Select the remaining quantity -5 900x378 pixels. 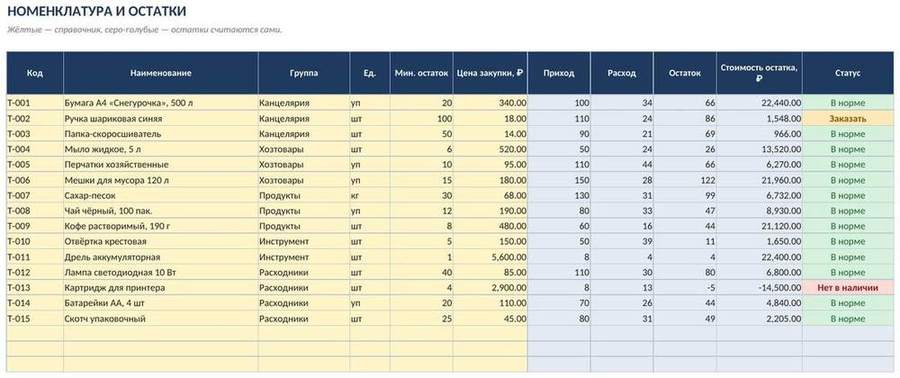685,287
